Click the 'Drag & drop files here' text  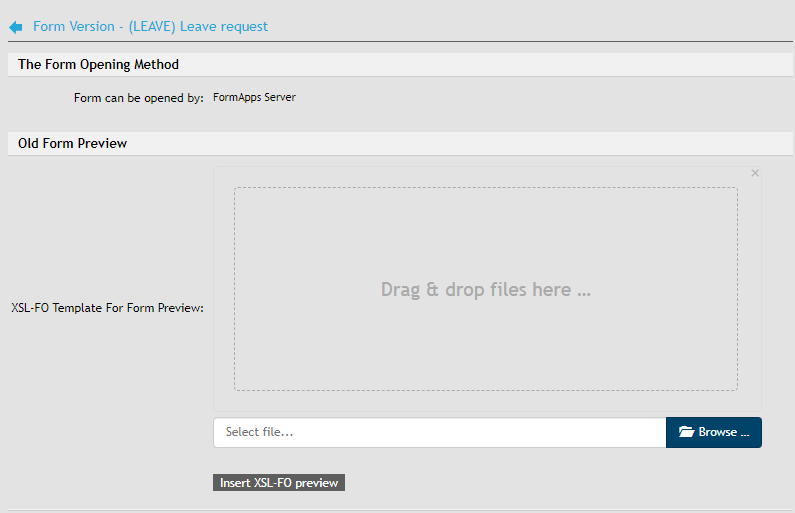[486, 290]
